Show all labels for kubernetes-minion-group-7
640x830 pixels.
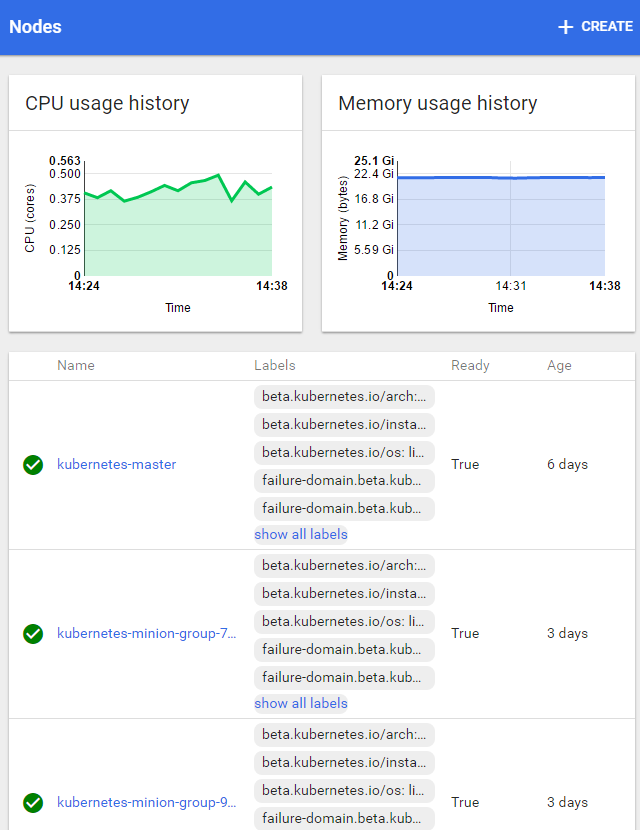click(300, 703)
